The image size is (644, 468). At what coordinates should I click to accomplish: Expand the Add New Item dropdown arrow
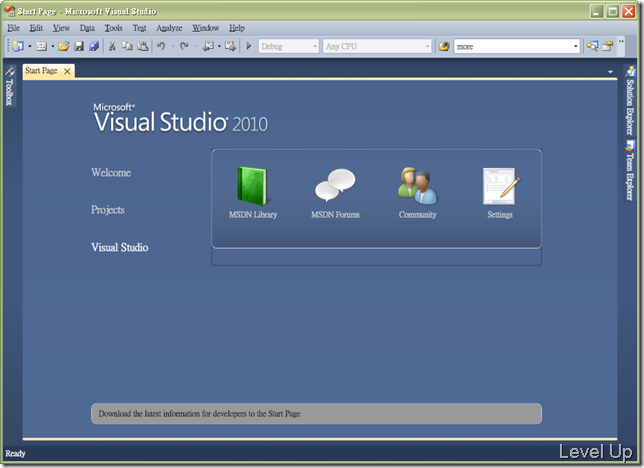[x=53, y=46]
